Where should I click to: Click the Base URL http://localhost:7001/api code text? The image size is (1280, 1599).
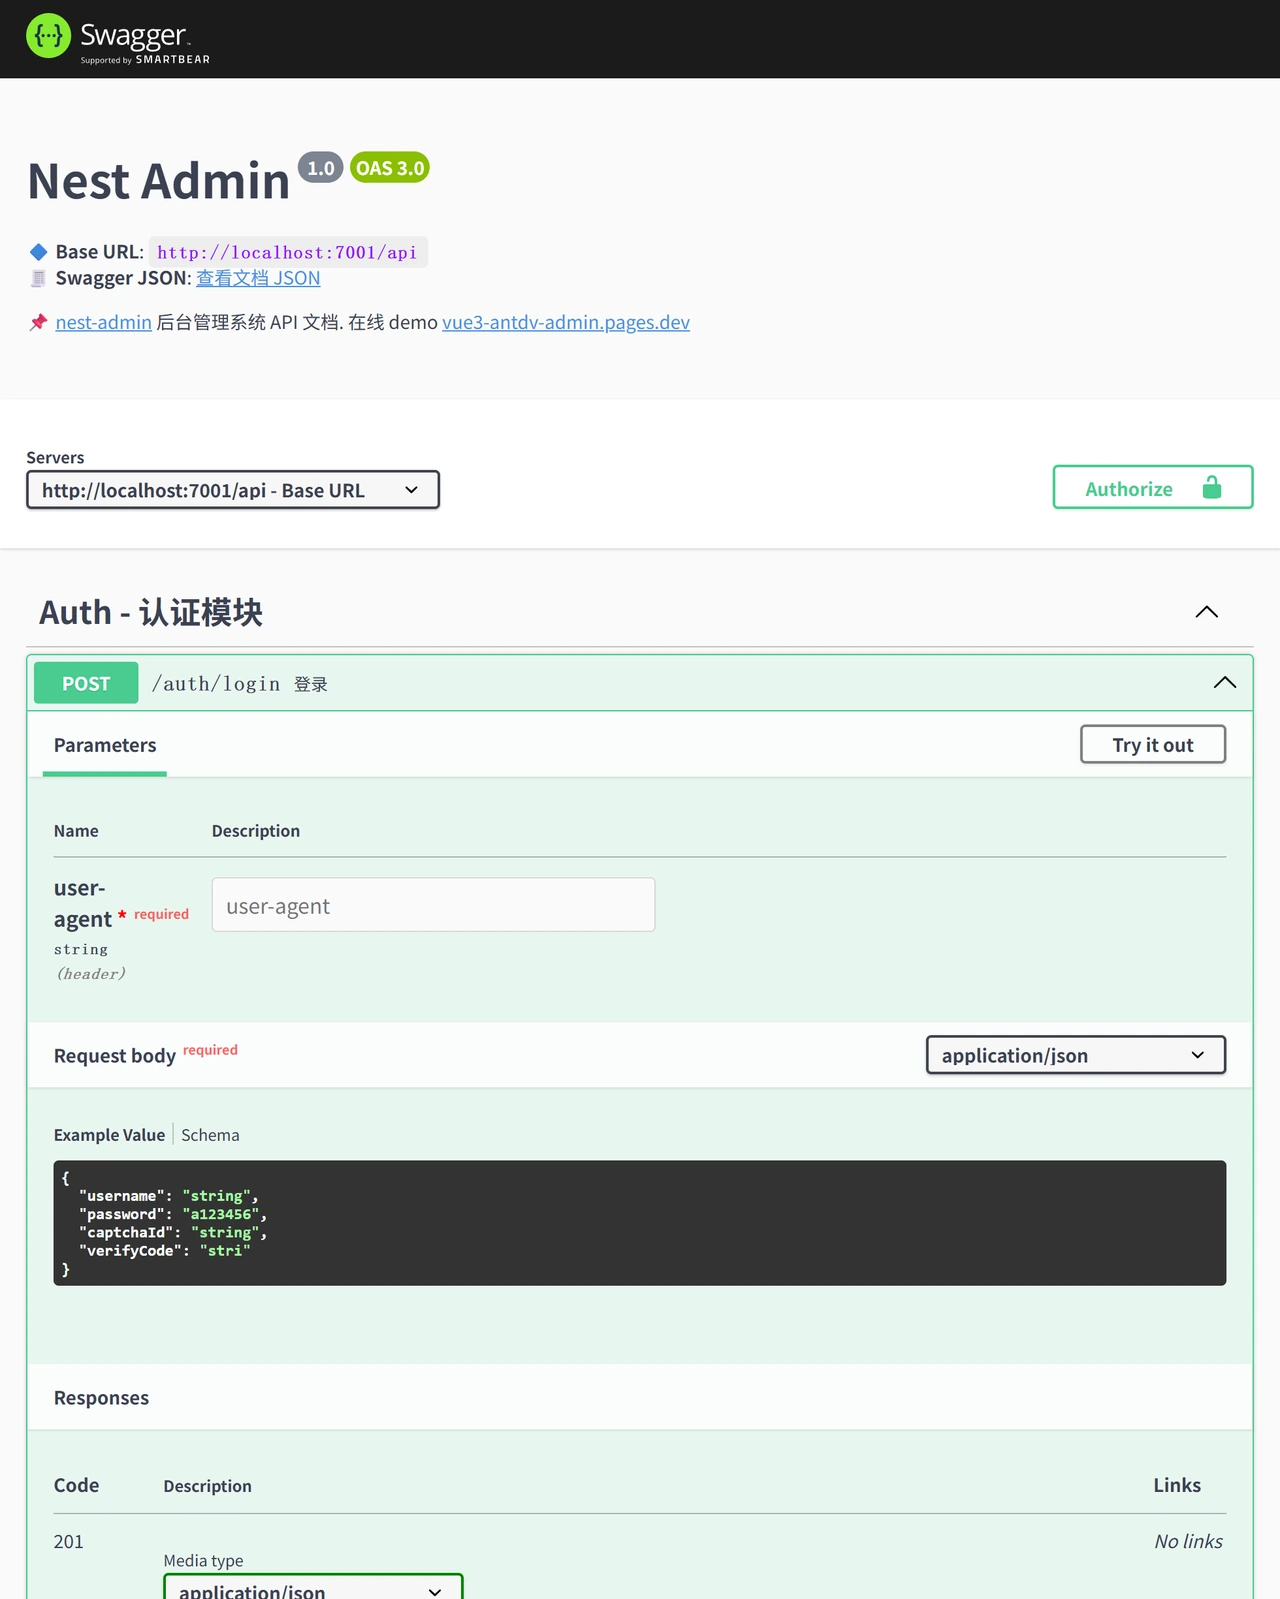[287, 252]
